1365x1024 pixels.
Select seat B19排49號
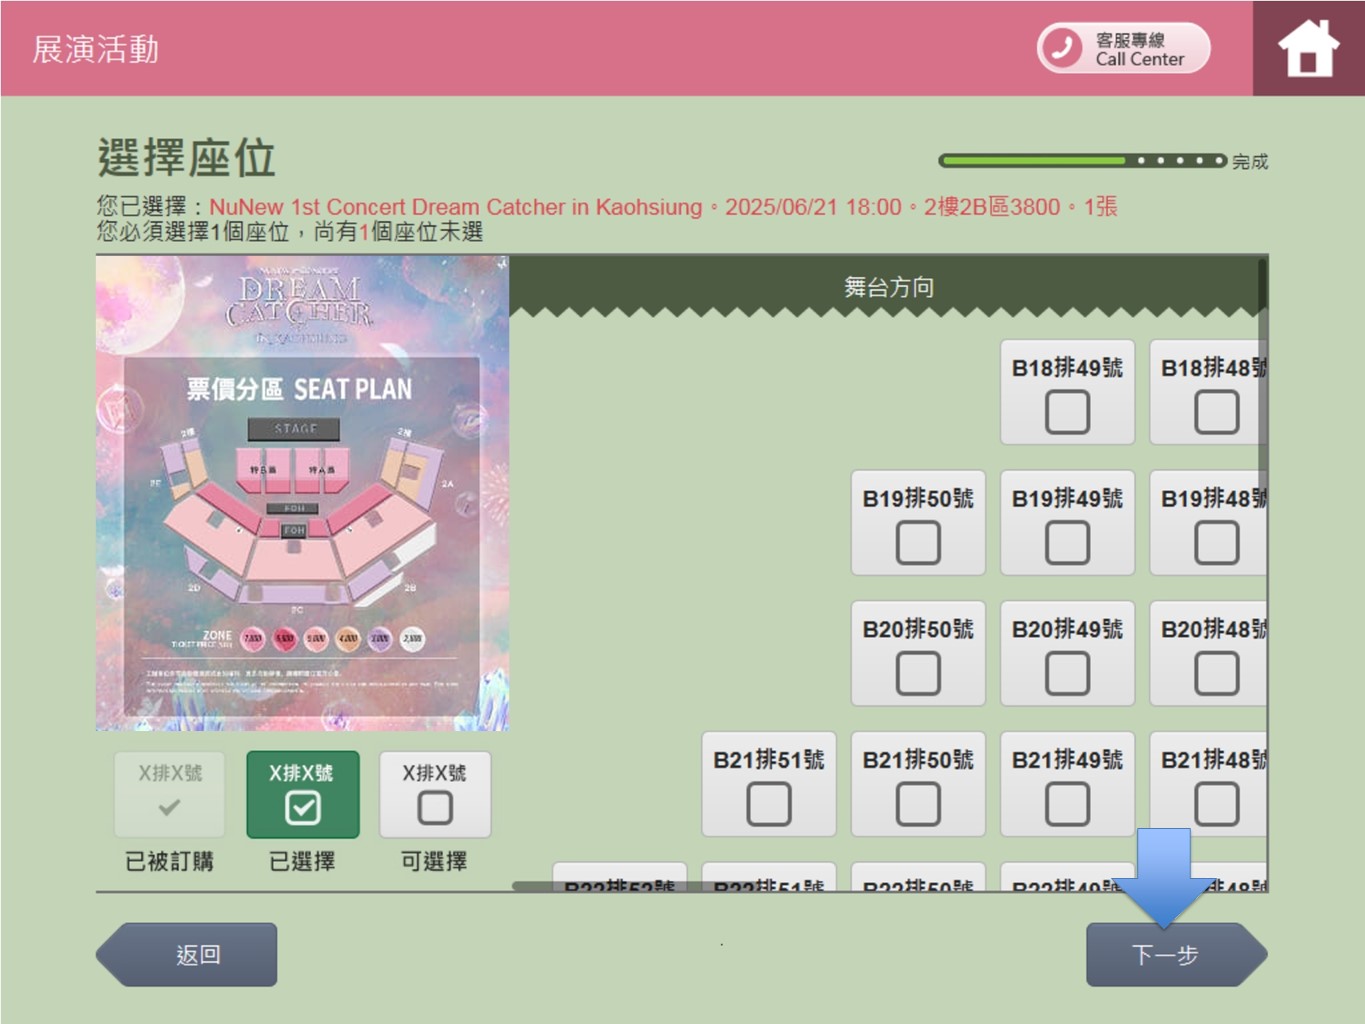1067,542
